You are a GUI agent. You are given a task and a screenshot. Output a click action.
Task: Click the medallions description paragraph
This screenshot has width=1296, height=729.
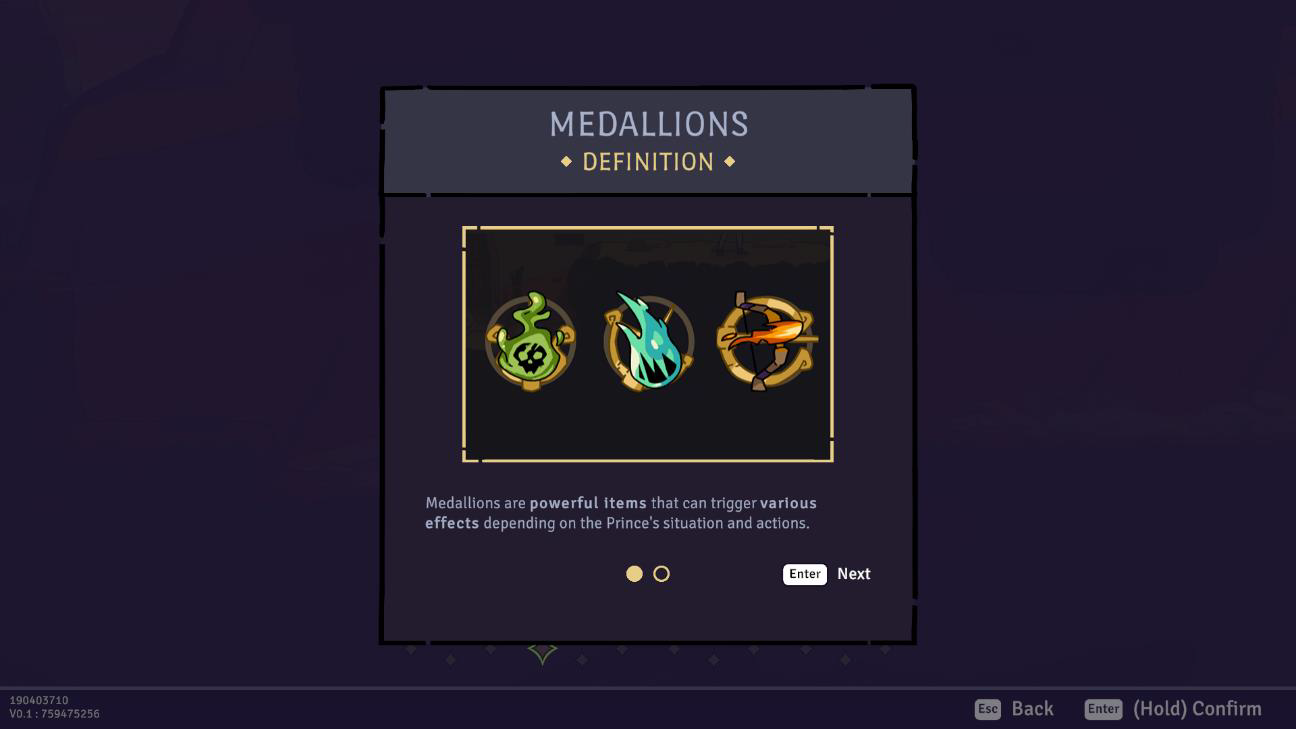click(x=621, y=513)
